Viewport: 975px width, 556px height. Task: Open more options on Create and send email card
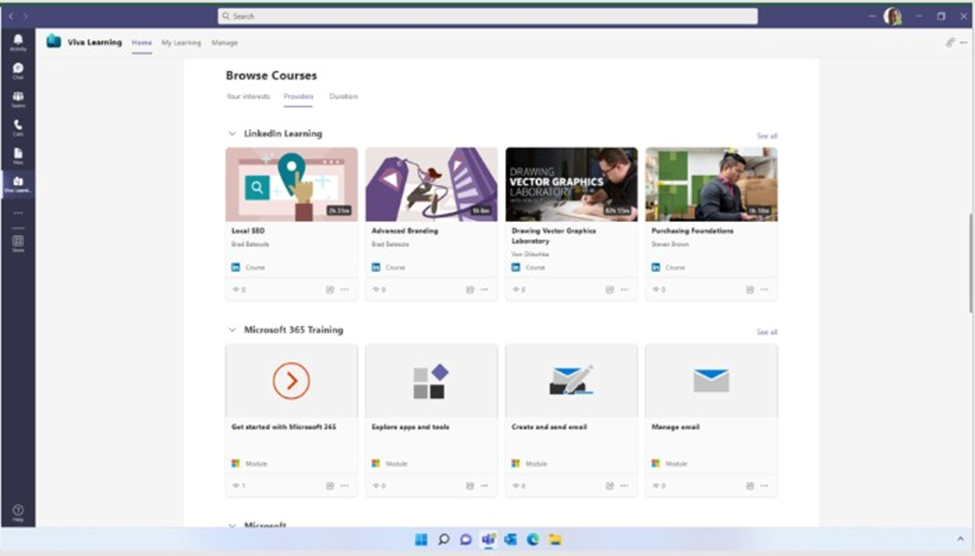coord(624,486)
